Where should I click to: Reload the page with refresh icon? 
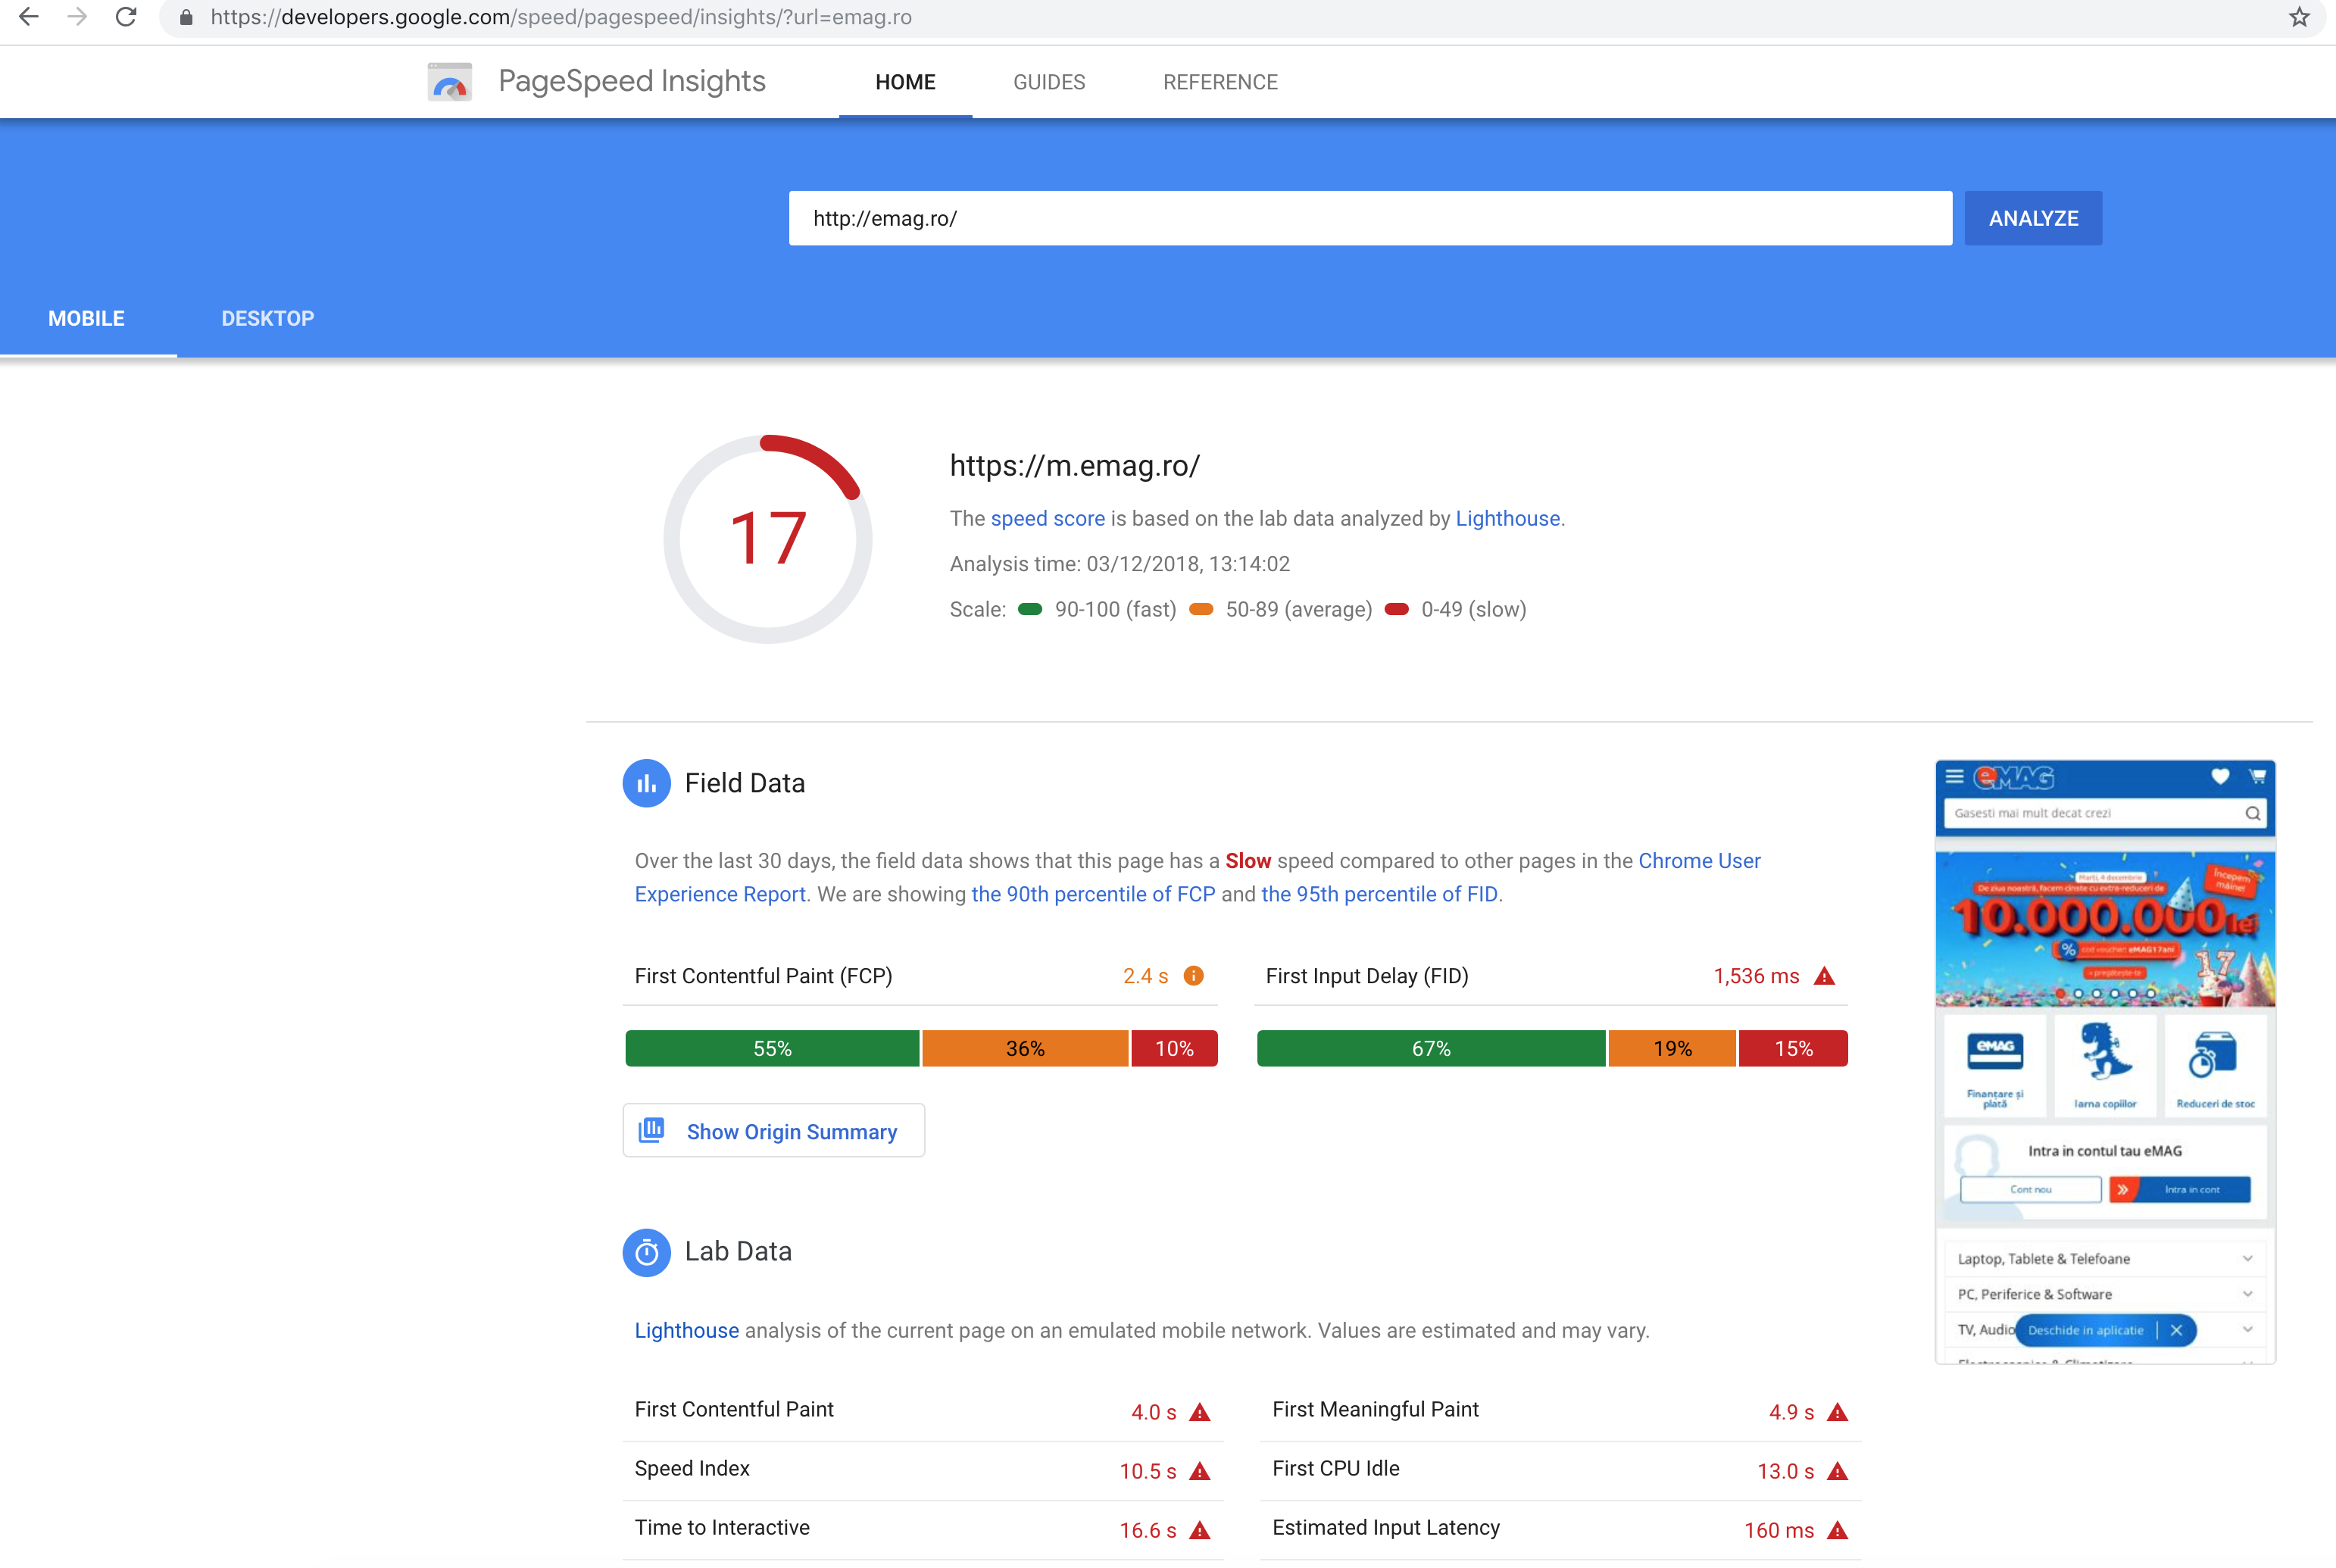tap(126, 17)
